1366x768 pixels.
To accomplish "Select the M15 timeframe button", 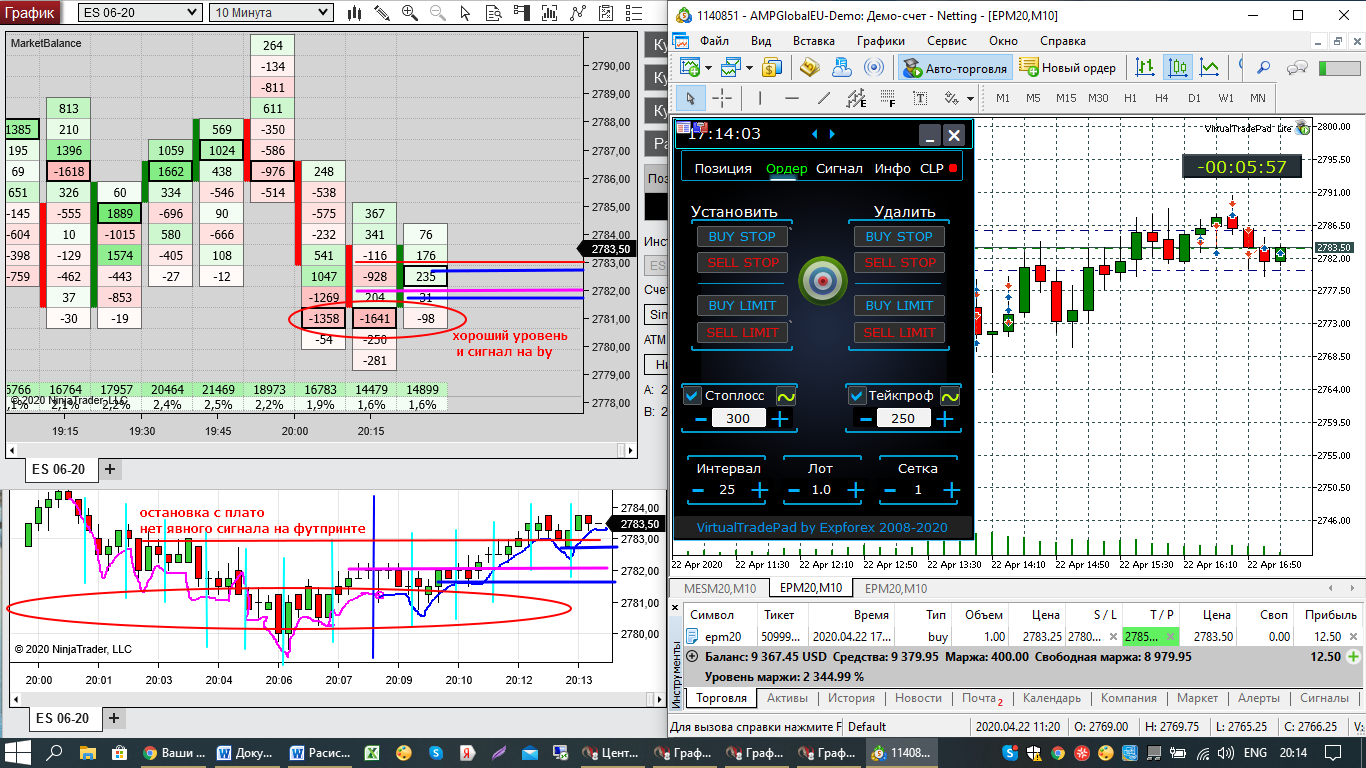I will 1066,98.
